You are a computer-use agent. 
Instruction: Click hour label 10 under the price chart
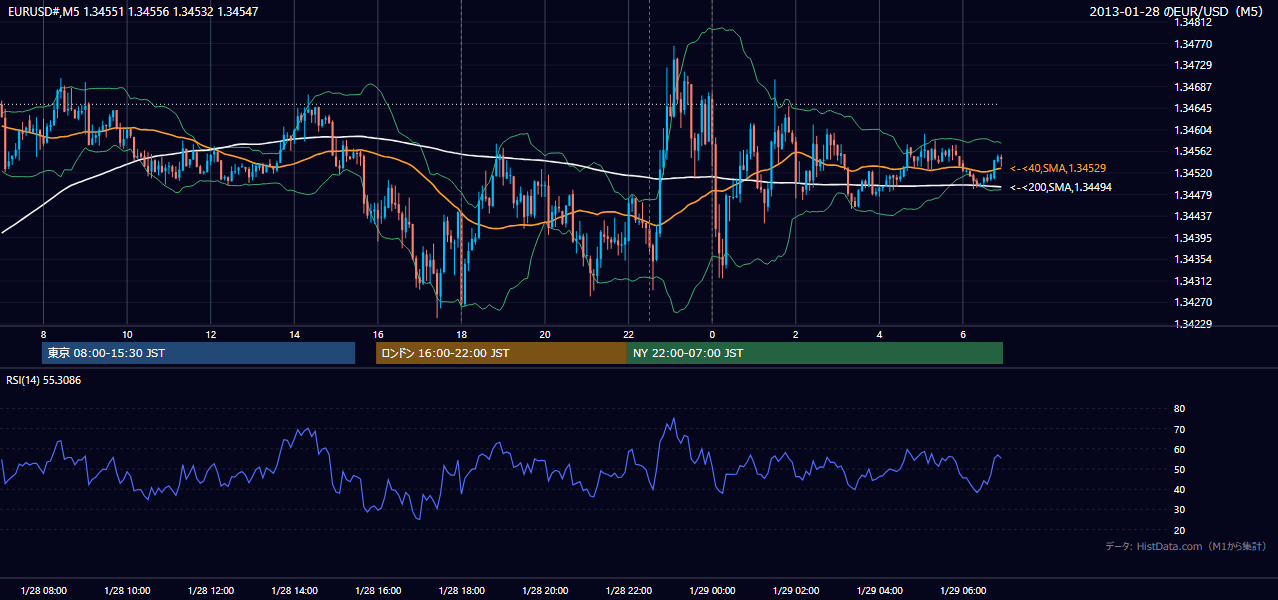click(x=127, y=334)
